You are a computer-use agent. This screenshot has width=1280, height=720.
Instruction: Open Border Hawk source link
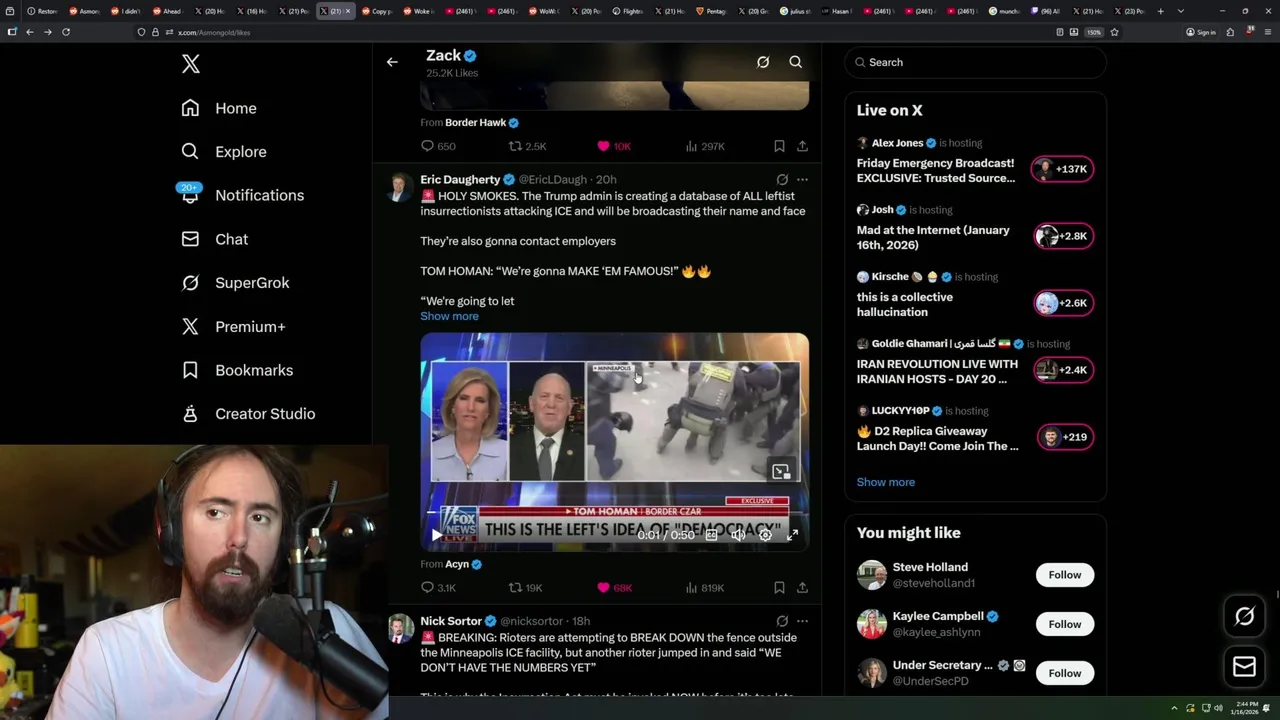(476, 123)
